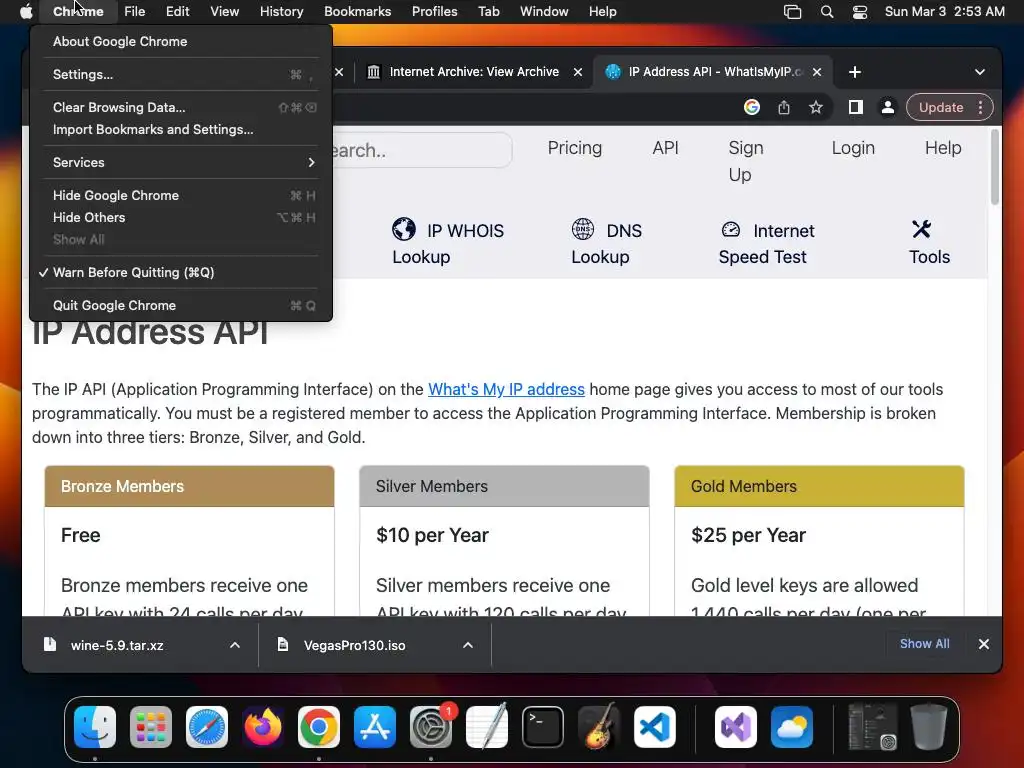Select Import Bookmarks and Settings...

[x=181, y=129]
